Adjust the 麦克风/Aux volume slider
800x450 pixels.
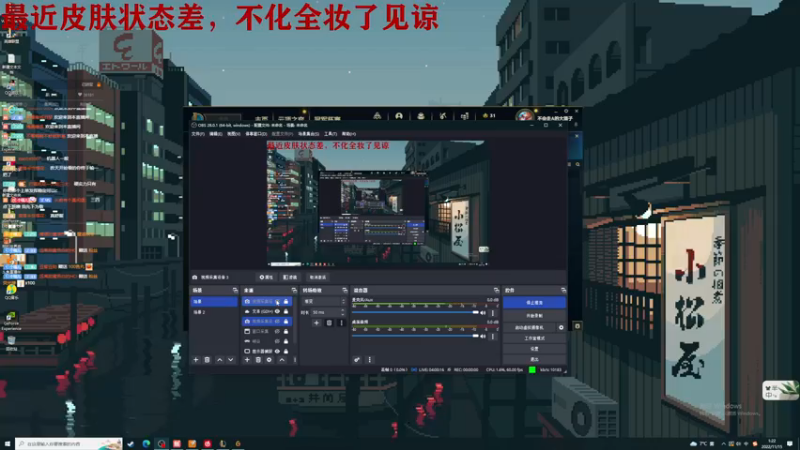point(415,312)
